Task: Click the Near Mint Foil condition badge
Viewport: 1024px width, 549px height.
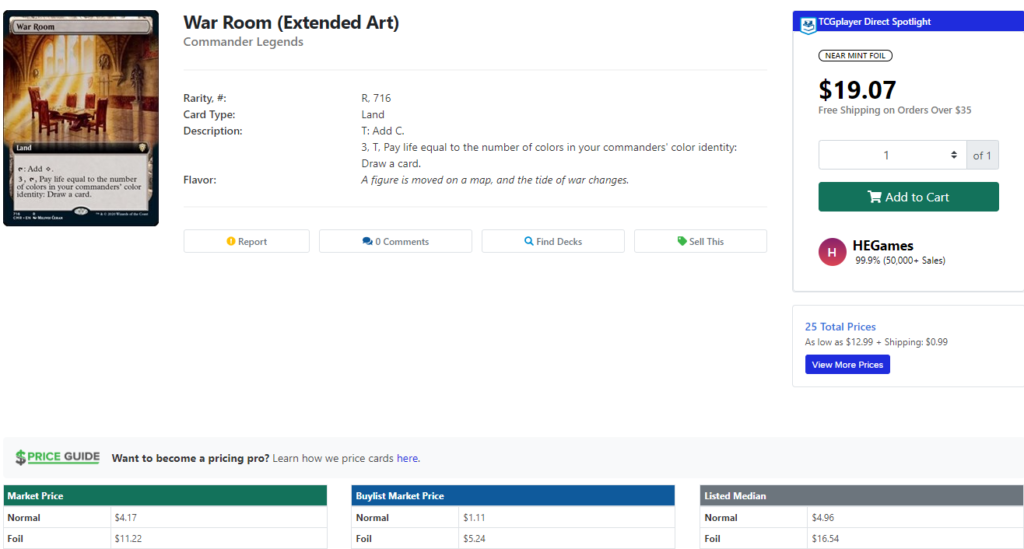Action: click(x=855, y=55)
